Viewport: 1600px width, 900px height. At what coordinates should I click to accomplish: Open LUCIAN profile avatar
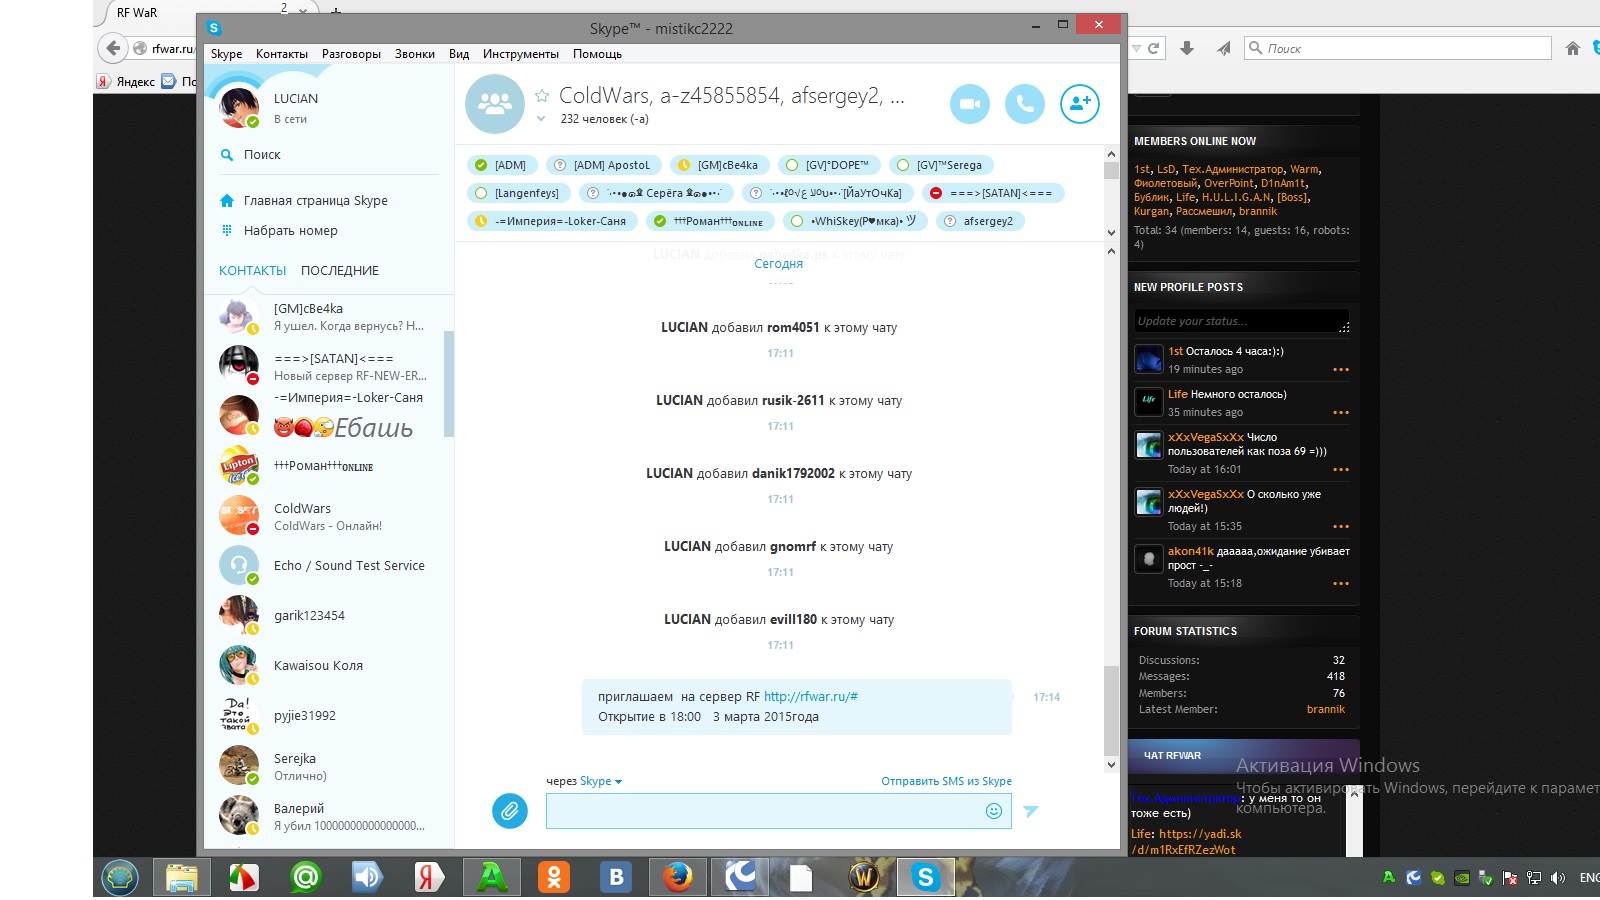[239, 108]
